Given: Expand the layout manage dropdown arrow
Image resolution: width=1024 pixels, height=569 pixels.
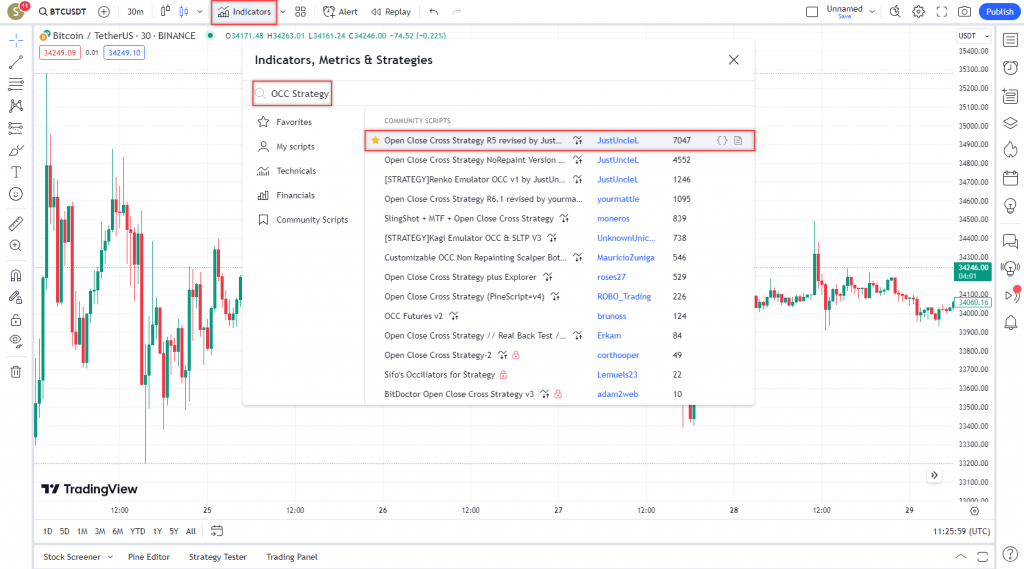Looking at the screenshot, I should pos(872,12).
